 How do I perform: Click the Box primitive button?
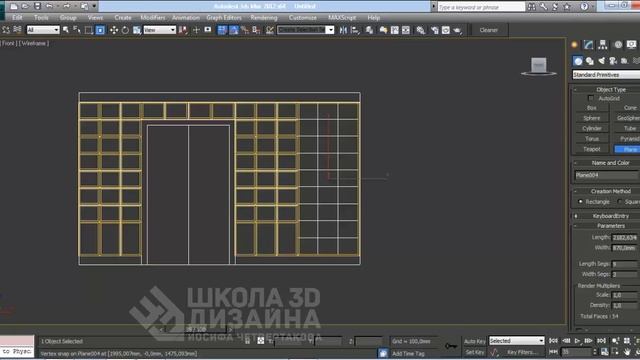point(592,108)
